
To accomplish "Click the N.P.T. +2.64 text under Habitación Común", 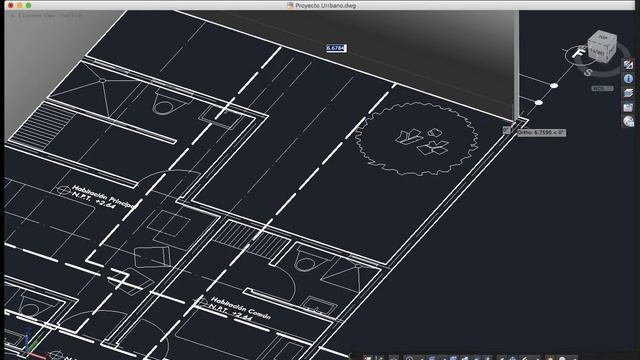I will point(231,313).
